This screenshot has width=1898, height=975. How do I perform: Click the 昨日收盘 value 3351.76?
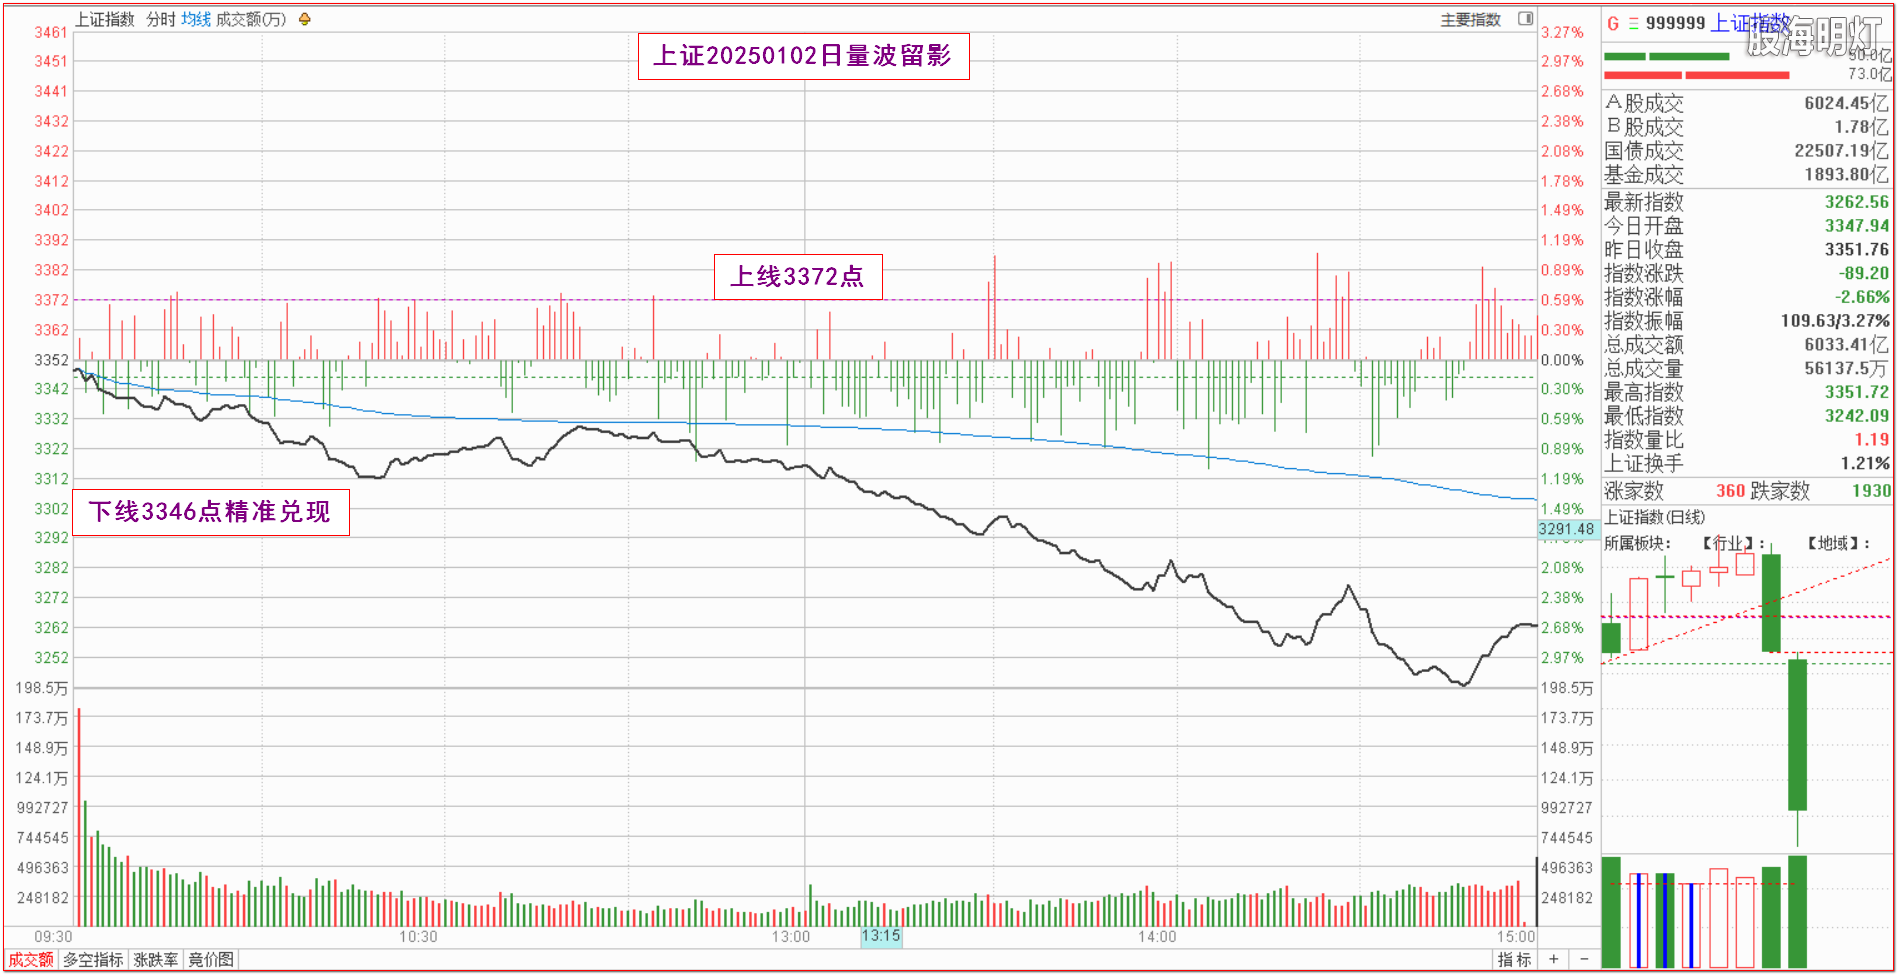pos(1857,250)
